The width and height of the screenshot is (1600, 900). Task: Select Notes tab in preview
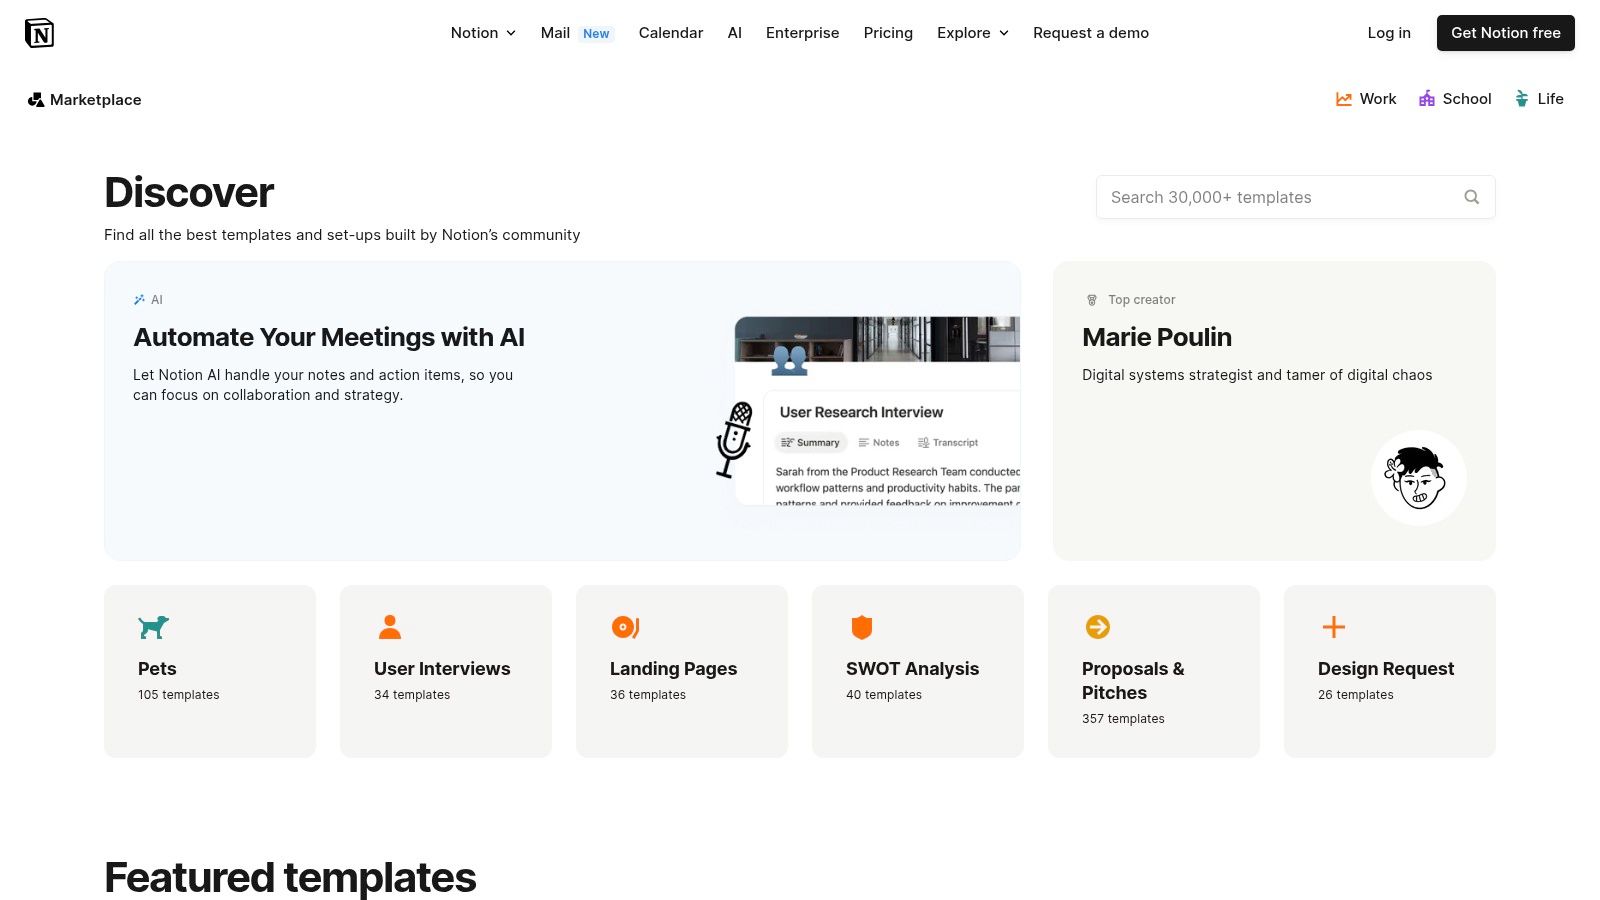[x=879, y=442]
